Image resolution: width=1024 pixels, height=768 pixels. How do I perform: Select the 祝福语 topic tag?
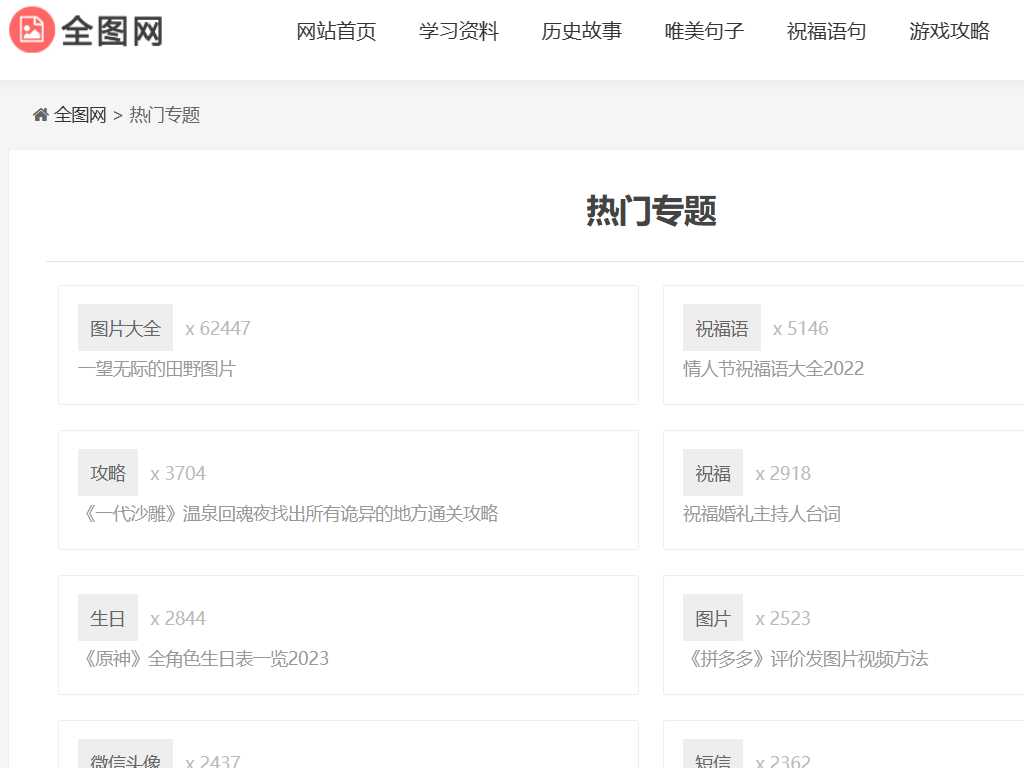coord(721,327)
